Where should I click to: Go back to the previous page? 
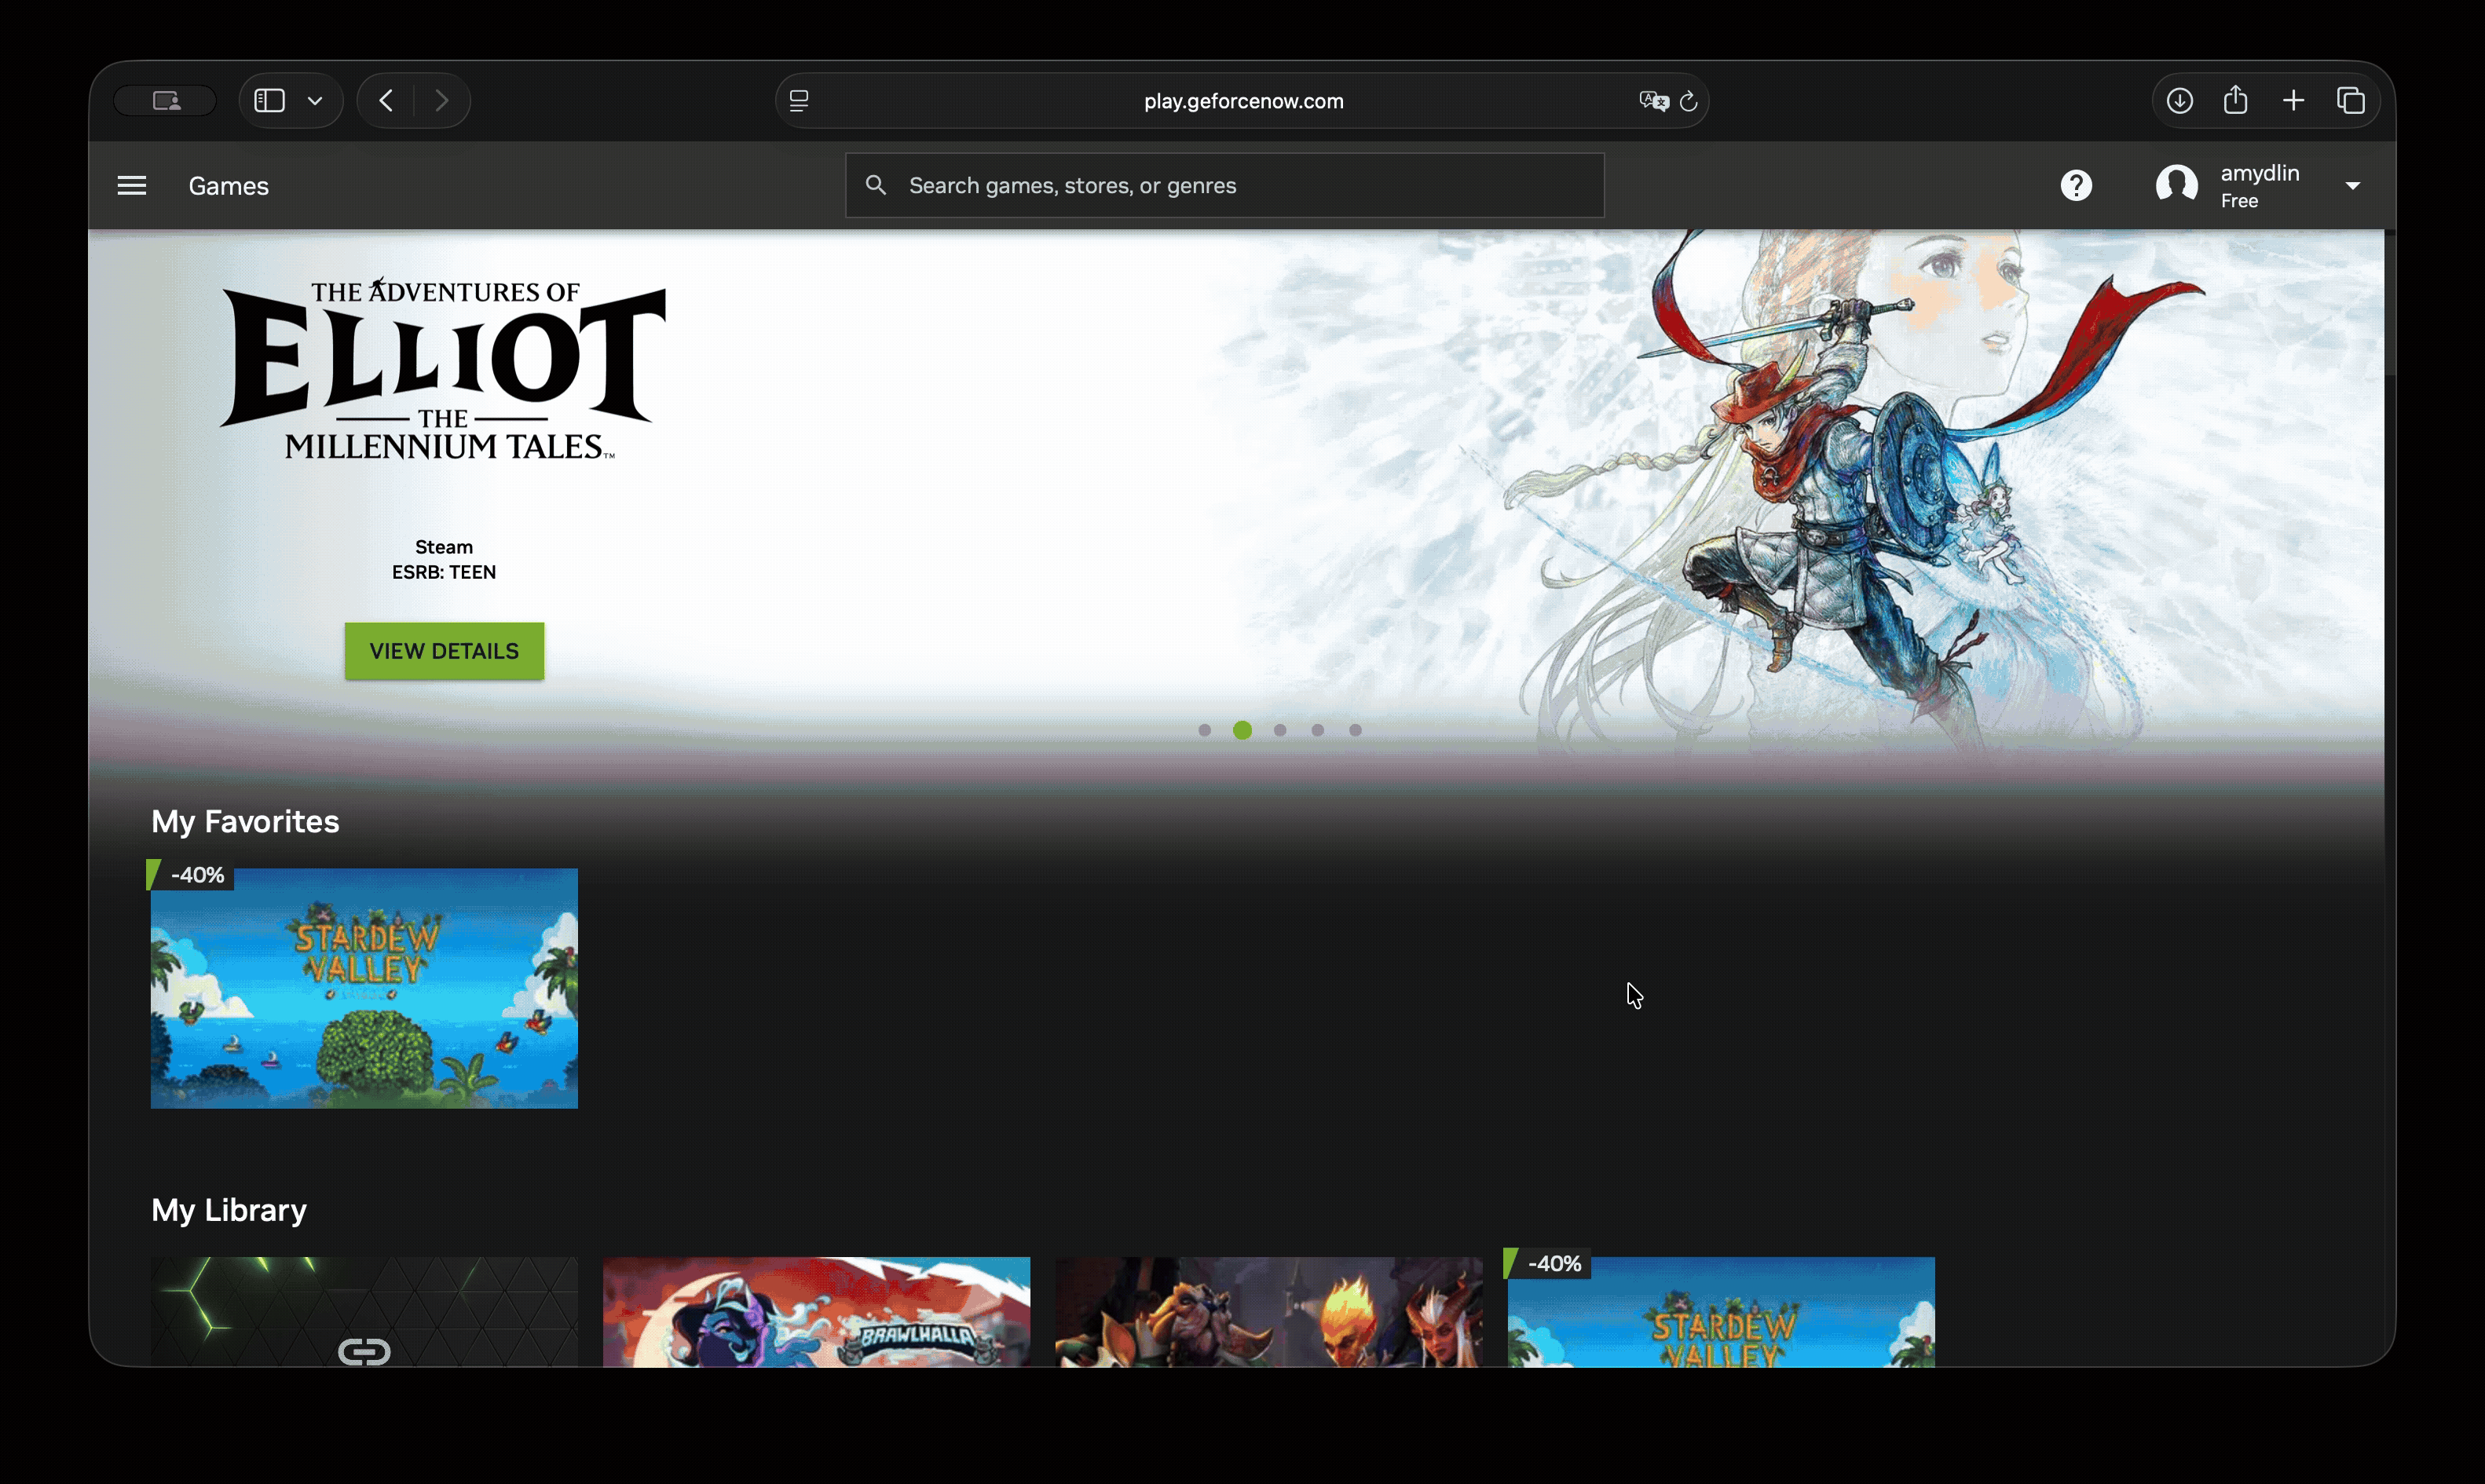point(387,100)
